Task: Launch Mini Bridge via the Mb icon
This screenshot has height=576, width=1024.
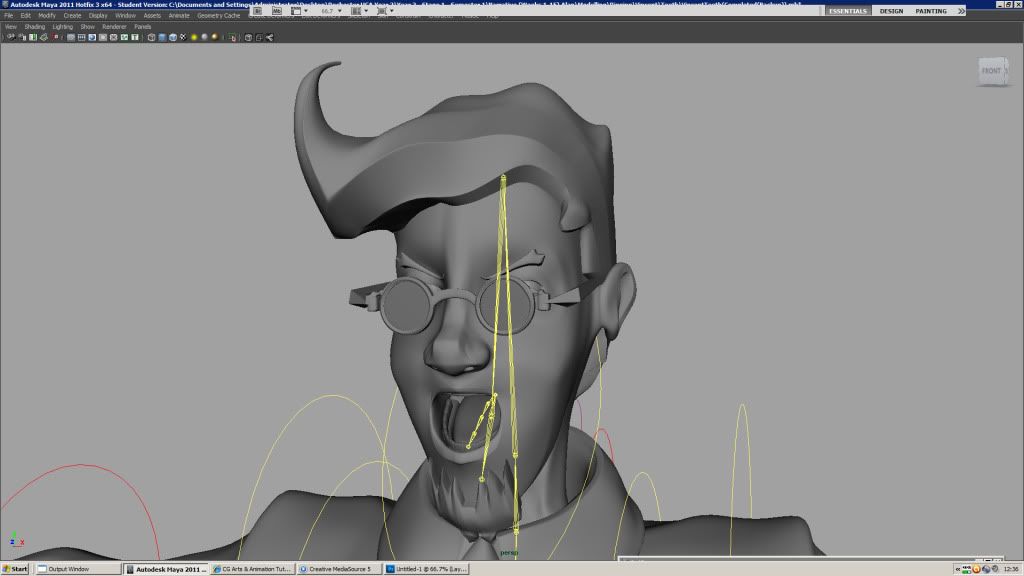Action: tap(277, 11)
